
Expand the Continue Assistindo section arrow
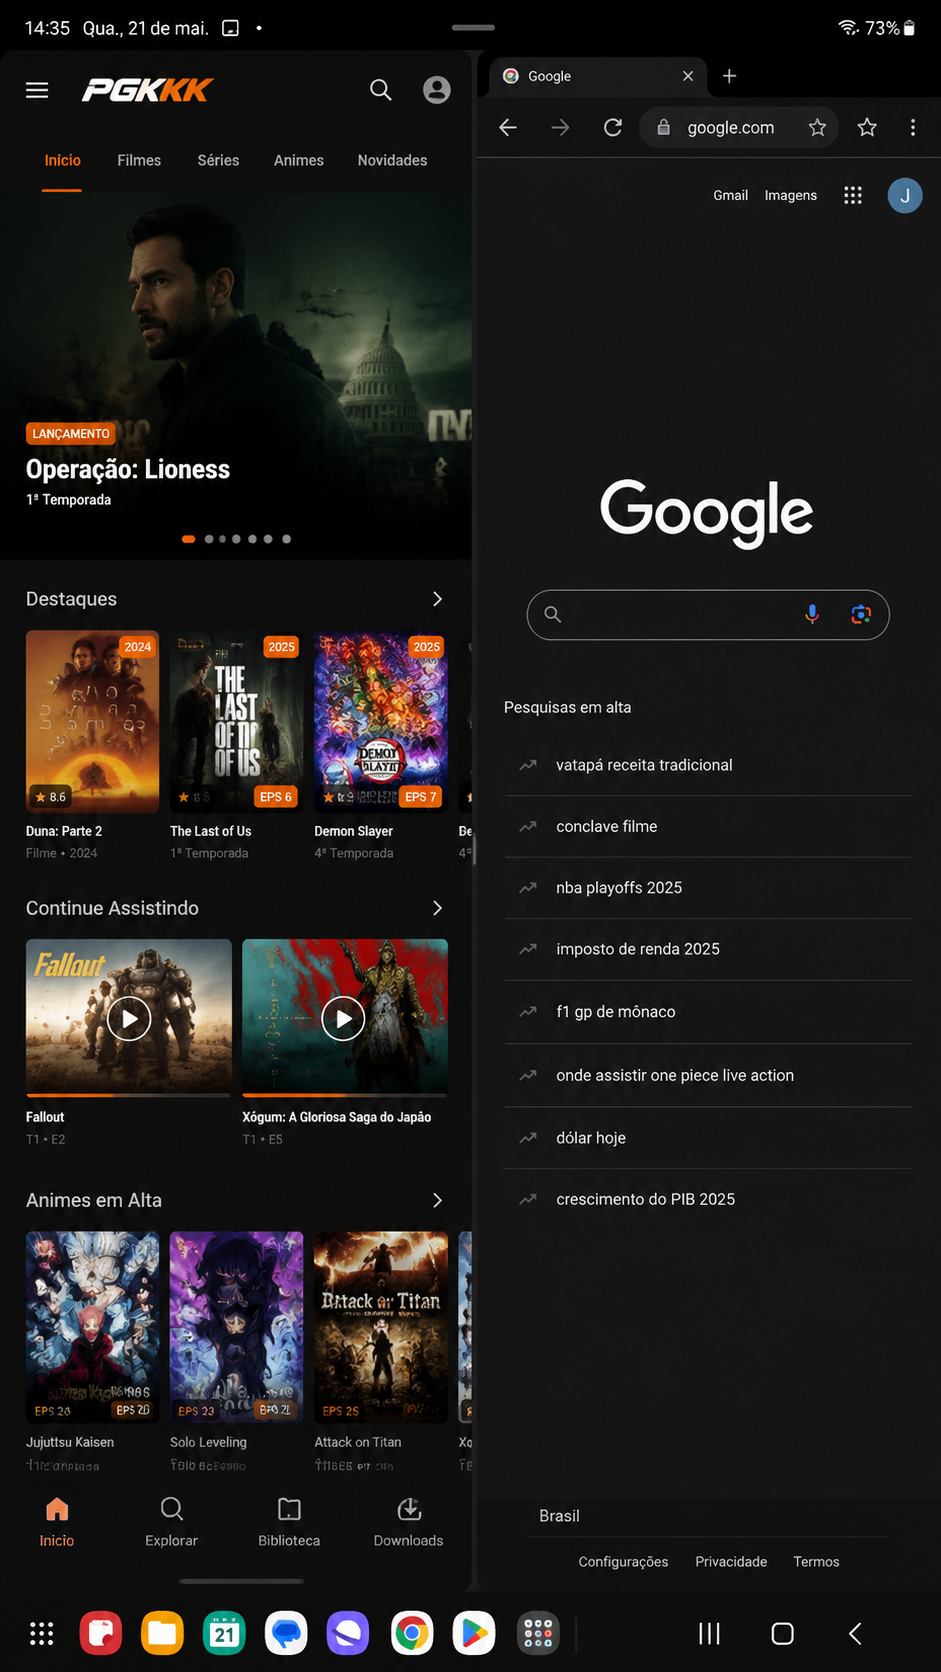(x=437, y=908)
